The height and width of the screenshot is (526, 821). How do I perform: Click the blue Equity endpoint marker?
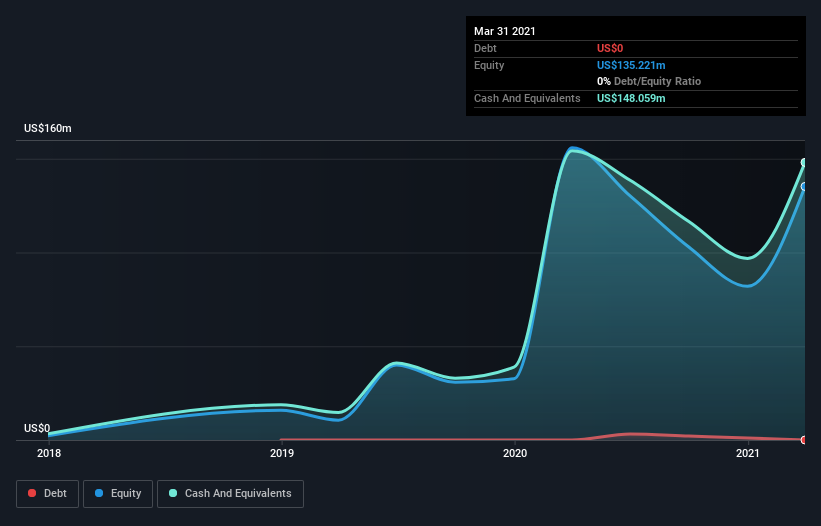coord(804,186)
